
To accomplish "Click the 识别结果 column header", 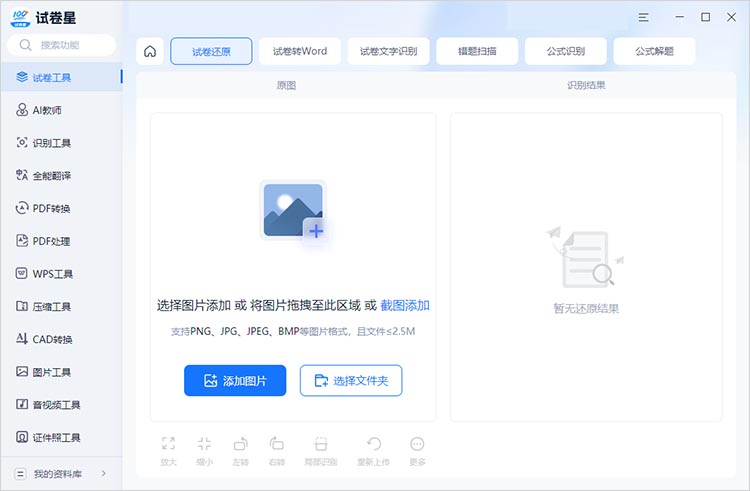I will [x=586, y=85].
